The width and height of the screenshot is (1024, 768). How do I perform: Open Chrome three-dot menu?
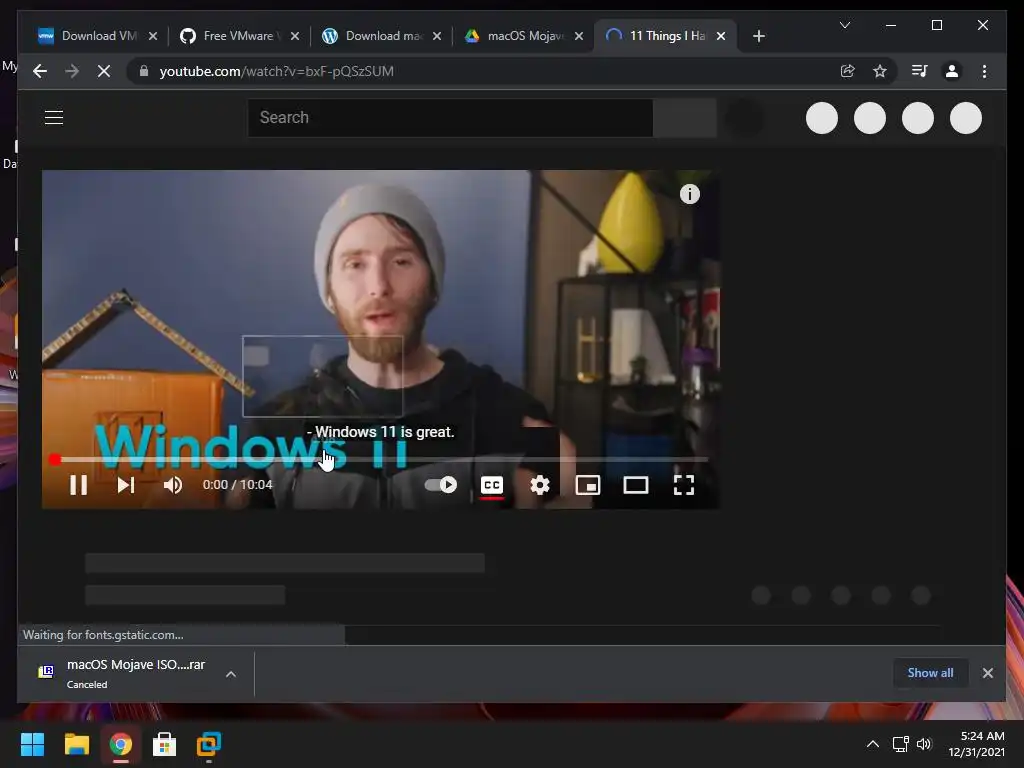coord(984,71)
